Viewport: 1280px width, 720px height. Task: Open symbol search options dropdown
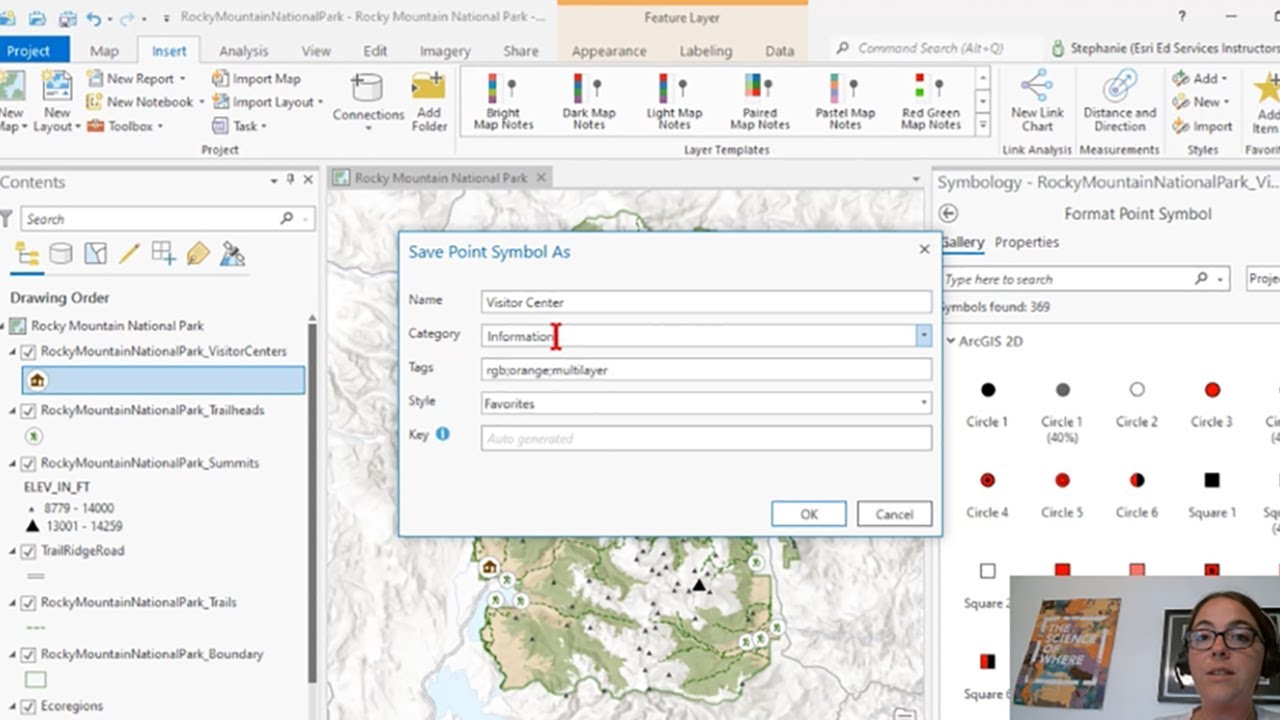(1221, 279)
